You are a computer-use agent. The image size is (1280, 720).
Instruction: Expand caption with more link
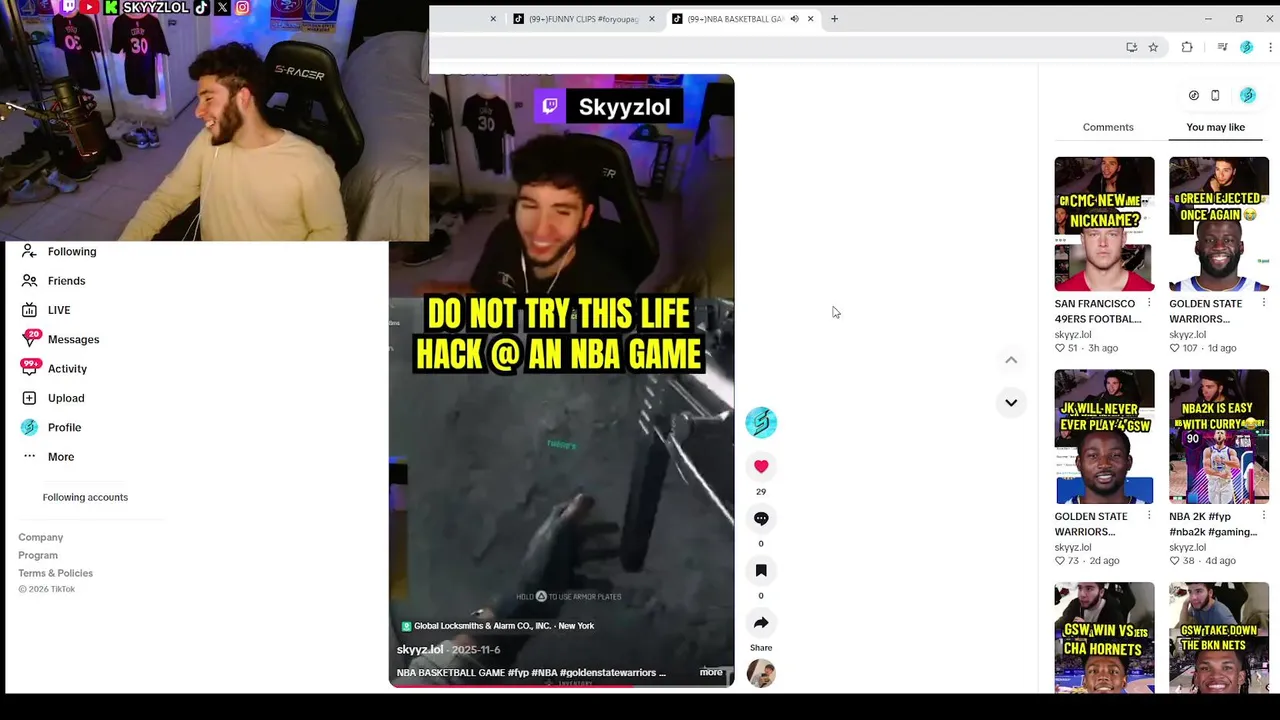(x=711, y=672)
